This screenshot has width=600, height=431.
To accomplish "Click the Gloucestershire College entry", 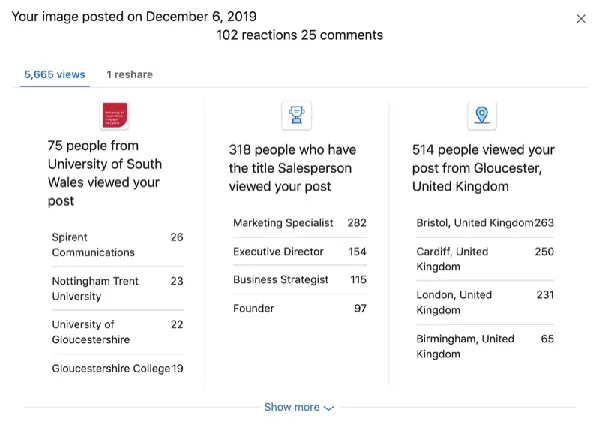I will (117, 368).
